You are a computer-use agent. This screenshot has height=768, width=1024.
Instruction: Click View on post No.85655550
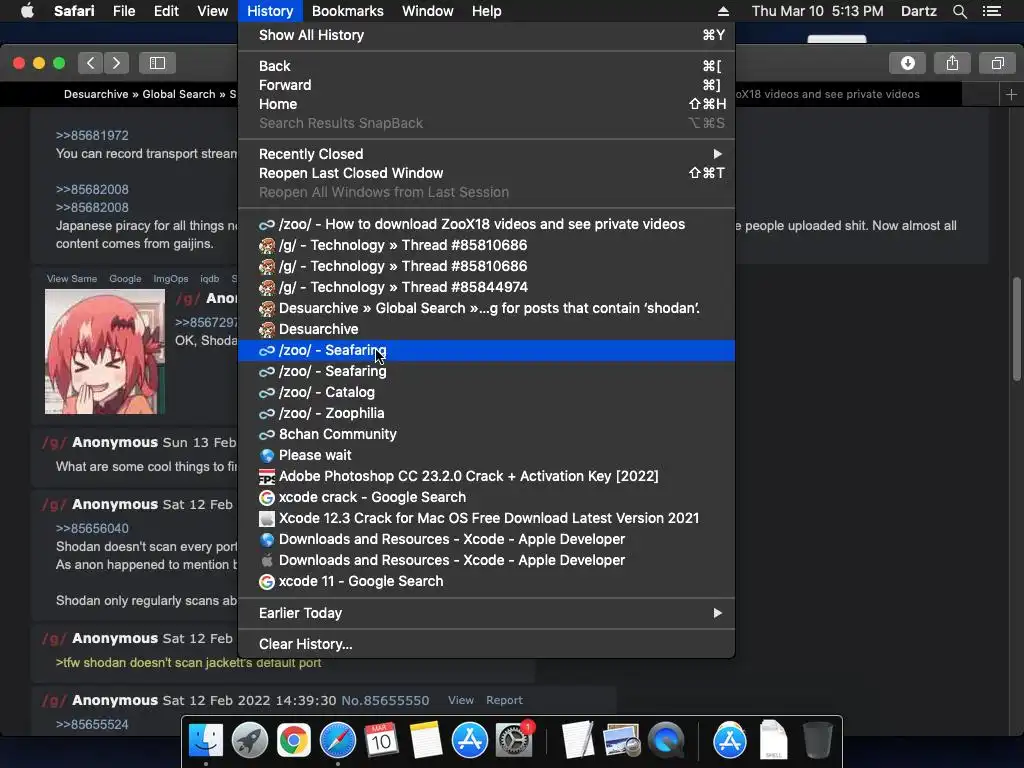(x=460, y=700)
